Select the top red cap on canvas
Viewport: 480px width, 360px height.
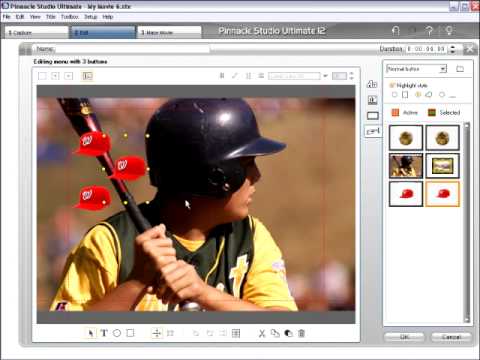click(x=93, y=144)
